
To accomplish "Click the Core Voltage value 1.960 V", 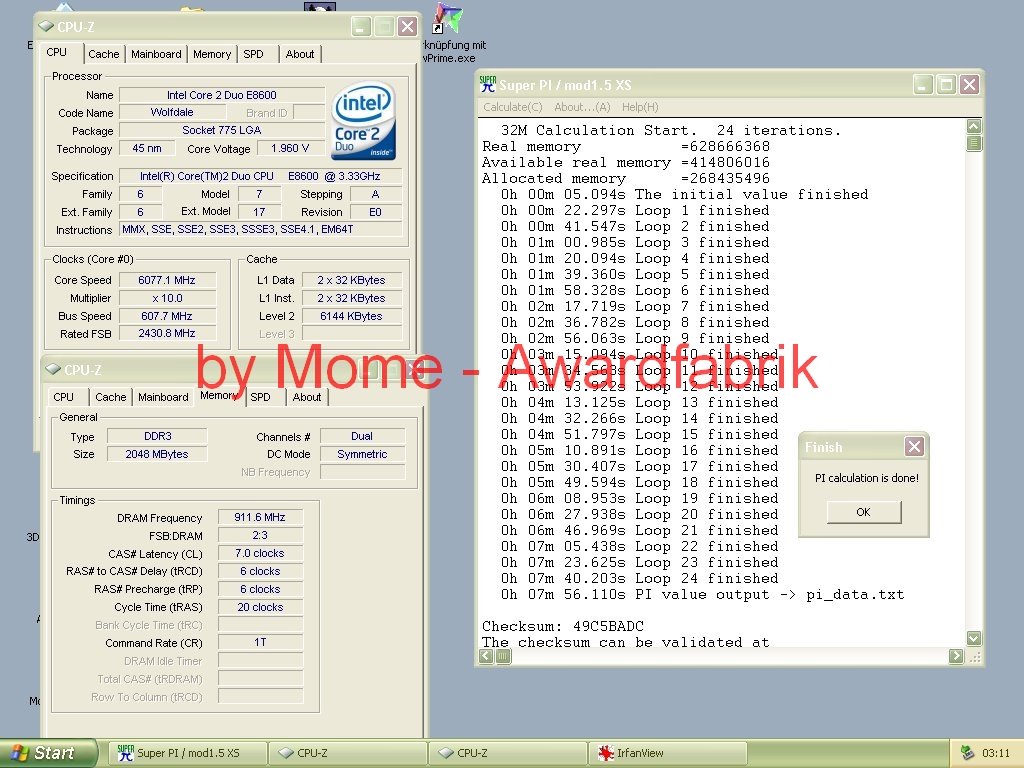I will point(290,149).
